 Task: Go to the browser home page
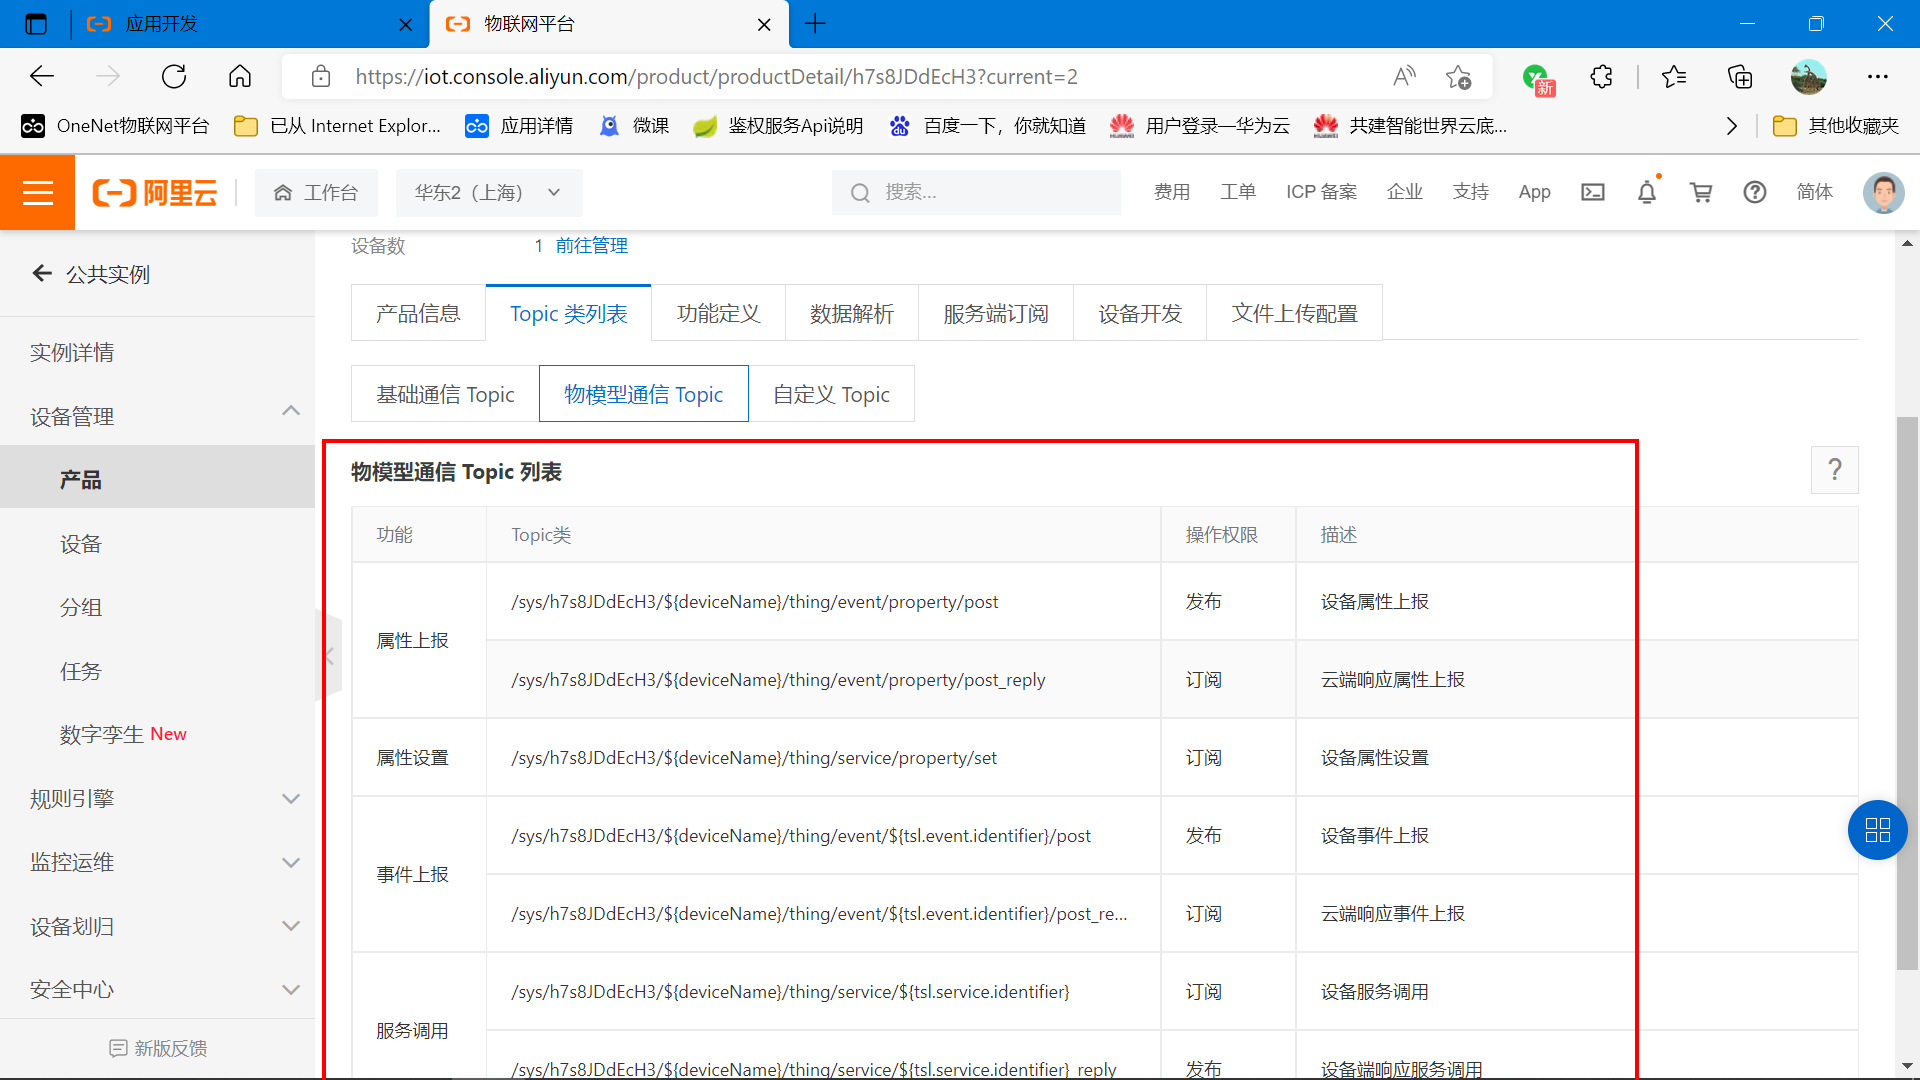[x=240, y=77]
